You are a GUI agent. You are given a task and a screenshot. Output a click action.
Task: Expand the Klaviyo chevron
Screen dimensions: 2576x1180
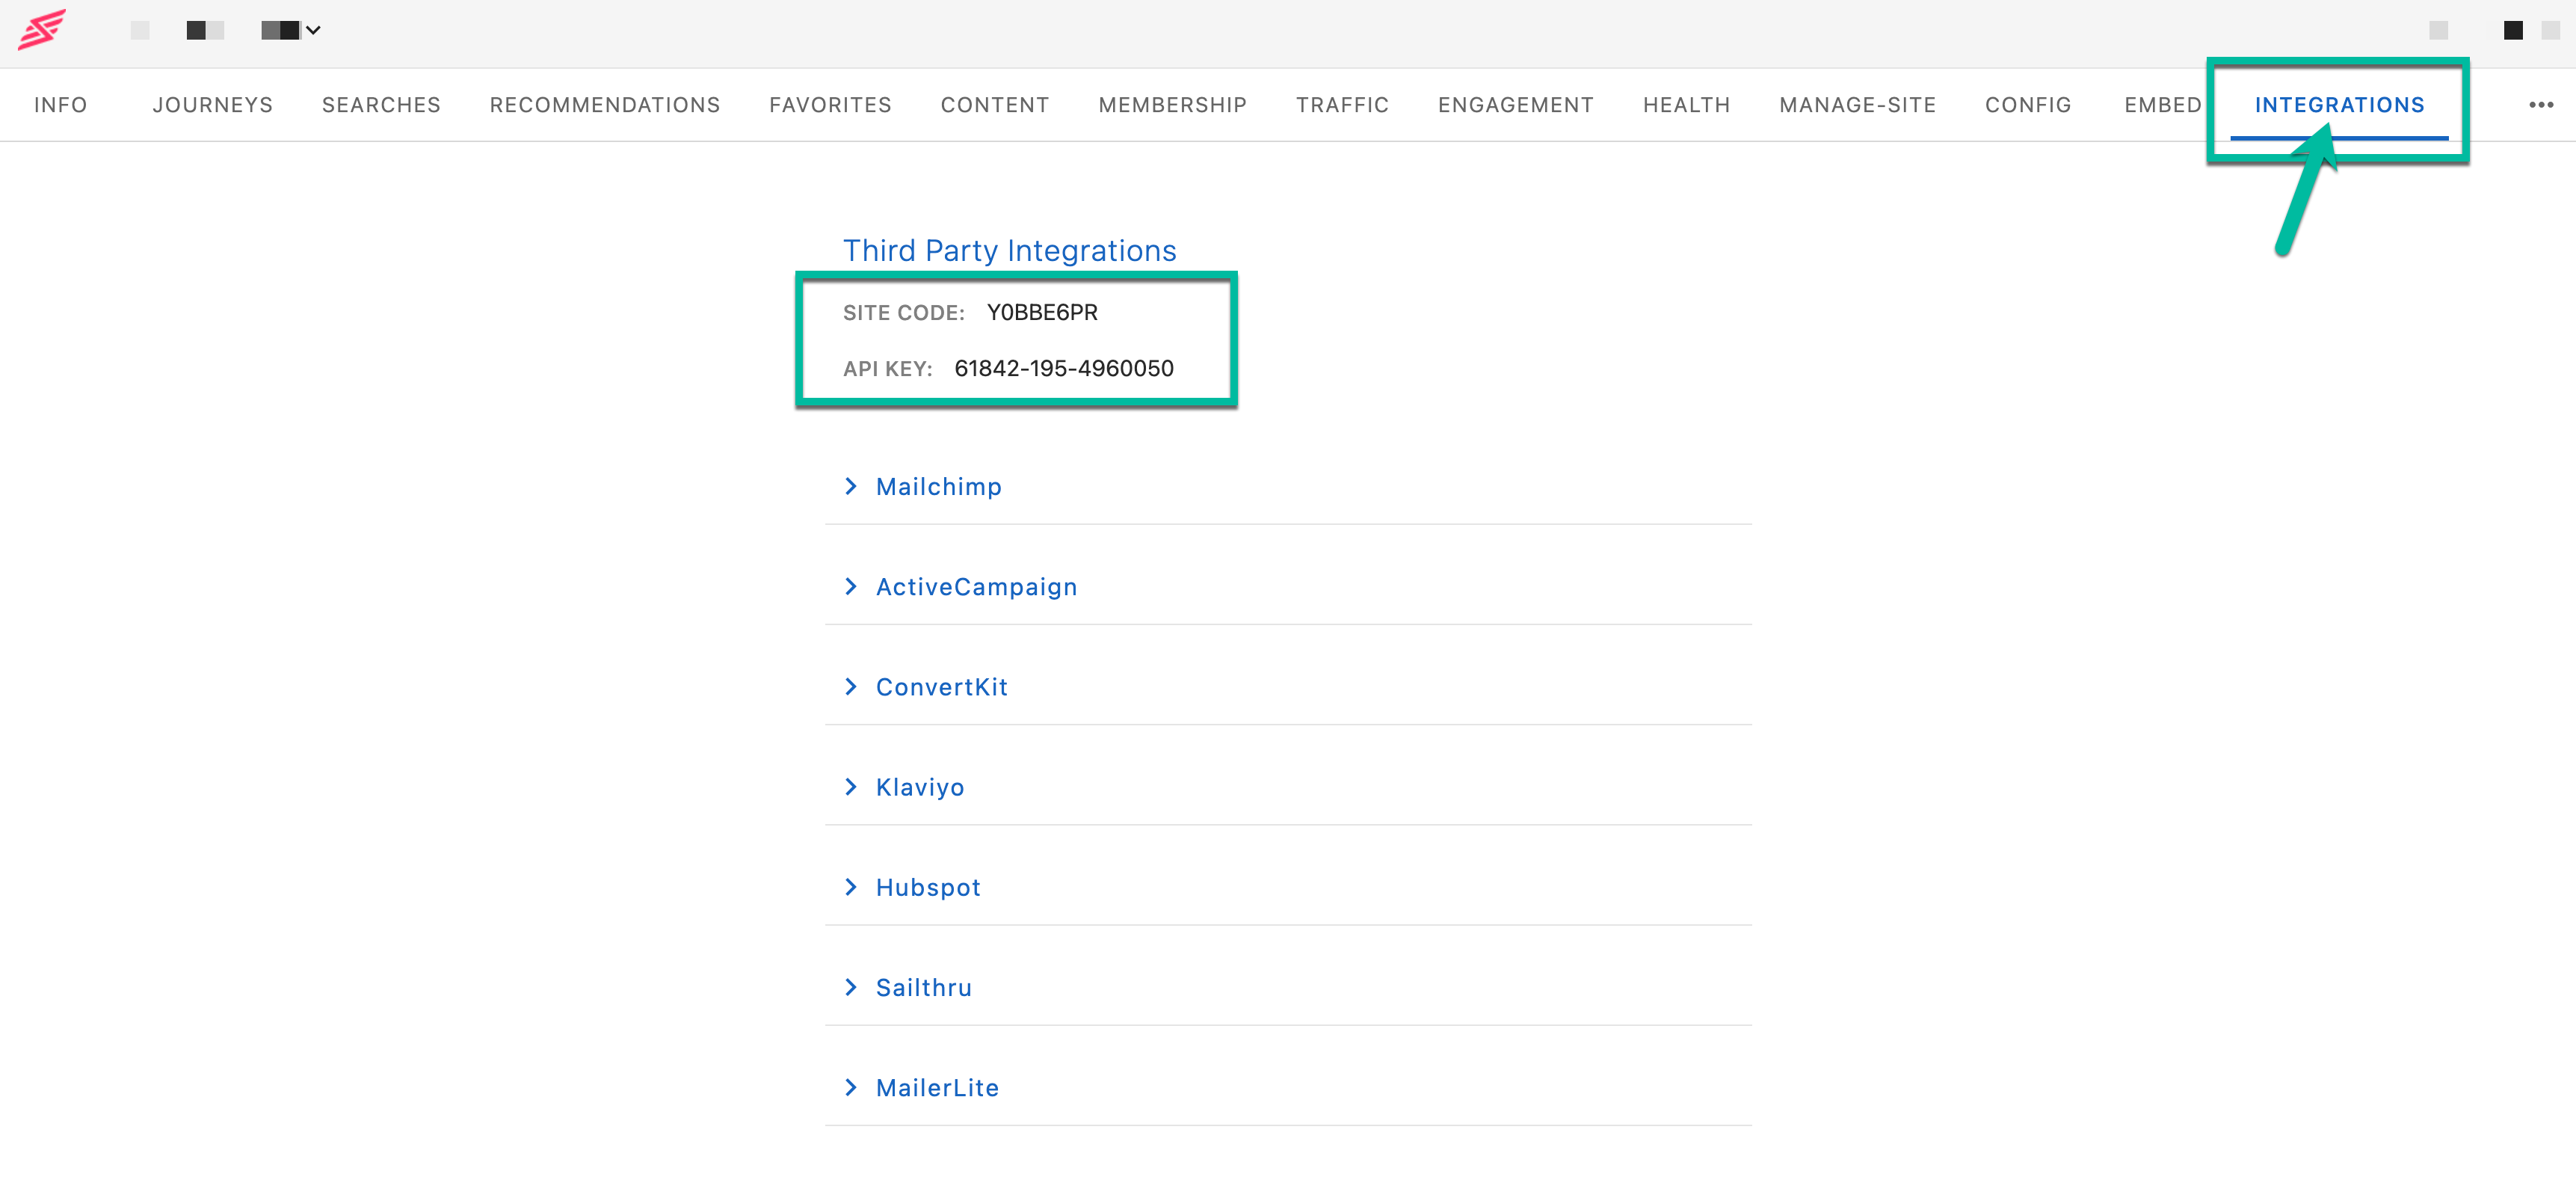click(851, 787)
